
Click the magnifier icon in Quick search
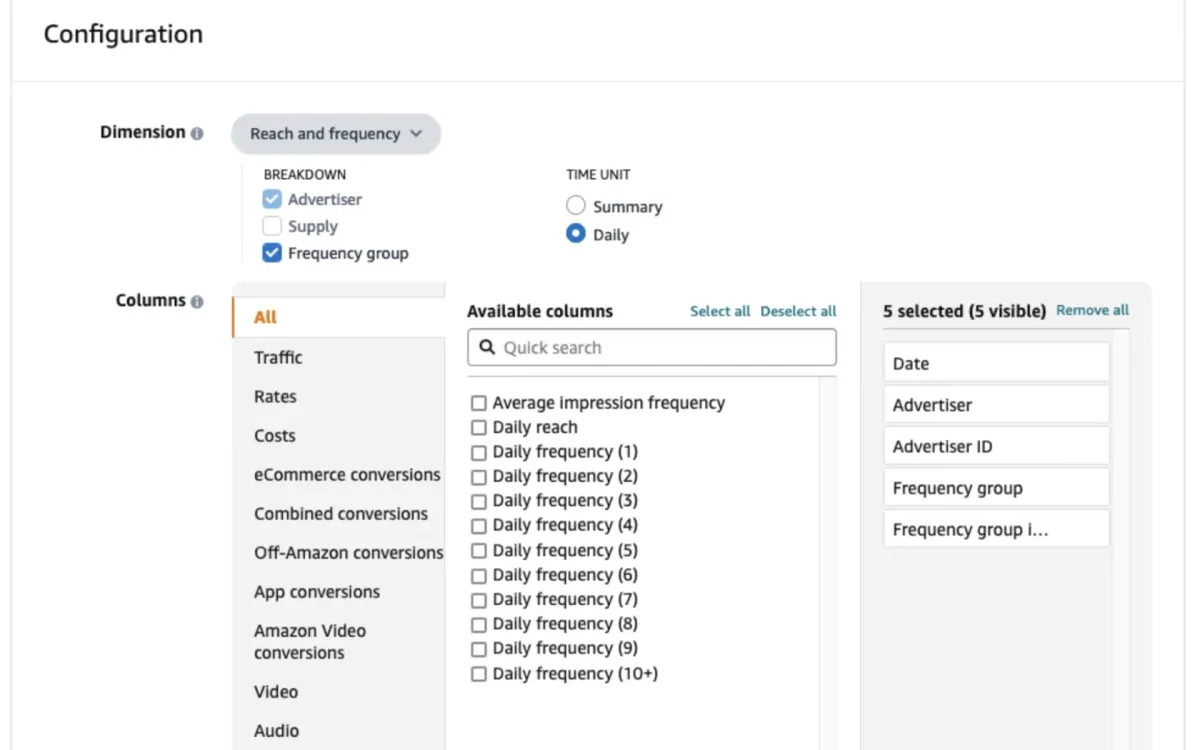[x=486, y=347]
